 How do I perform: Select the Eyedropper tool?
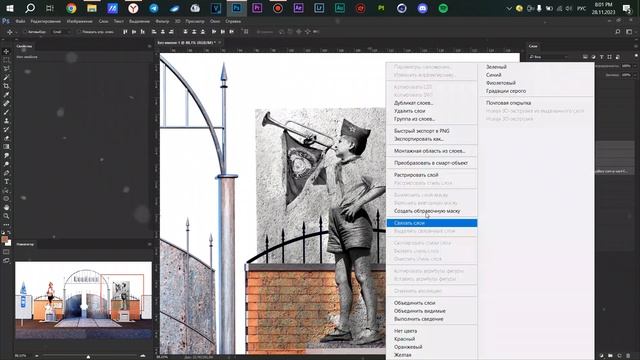pos(6,95)
